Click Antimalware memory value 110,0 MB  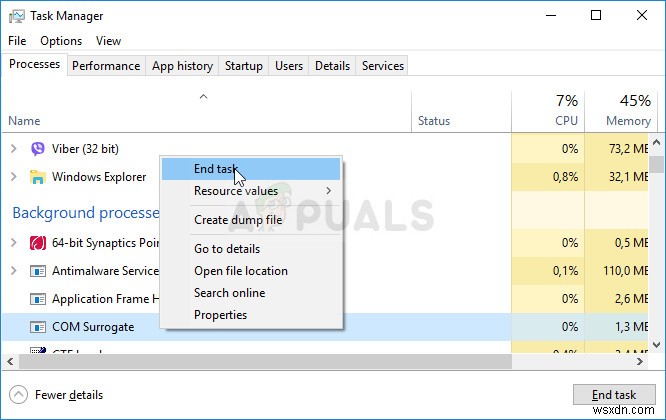(625, 271)
